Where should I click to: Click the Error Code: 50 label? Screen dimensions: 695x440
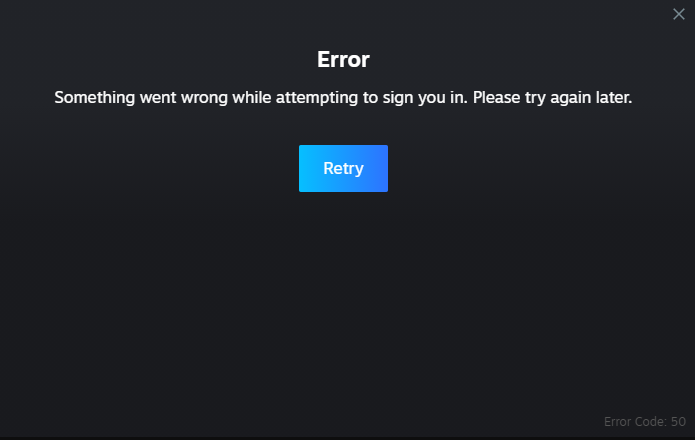pos(644,421)
